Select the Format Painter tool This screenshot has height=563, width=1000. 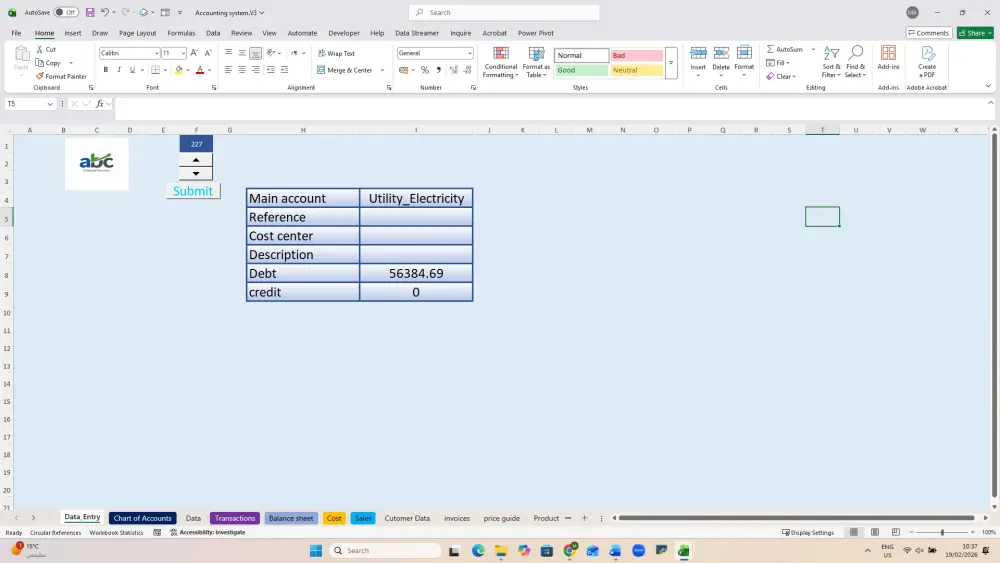point(61,76)
